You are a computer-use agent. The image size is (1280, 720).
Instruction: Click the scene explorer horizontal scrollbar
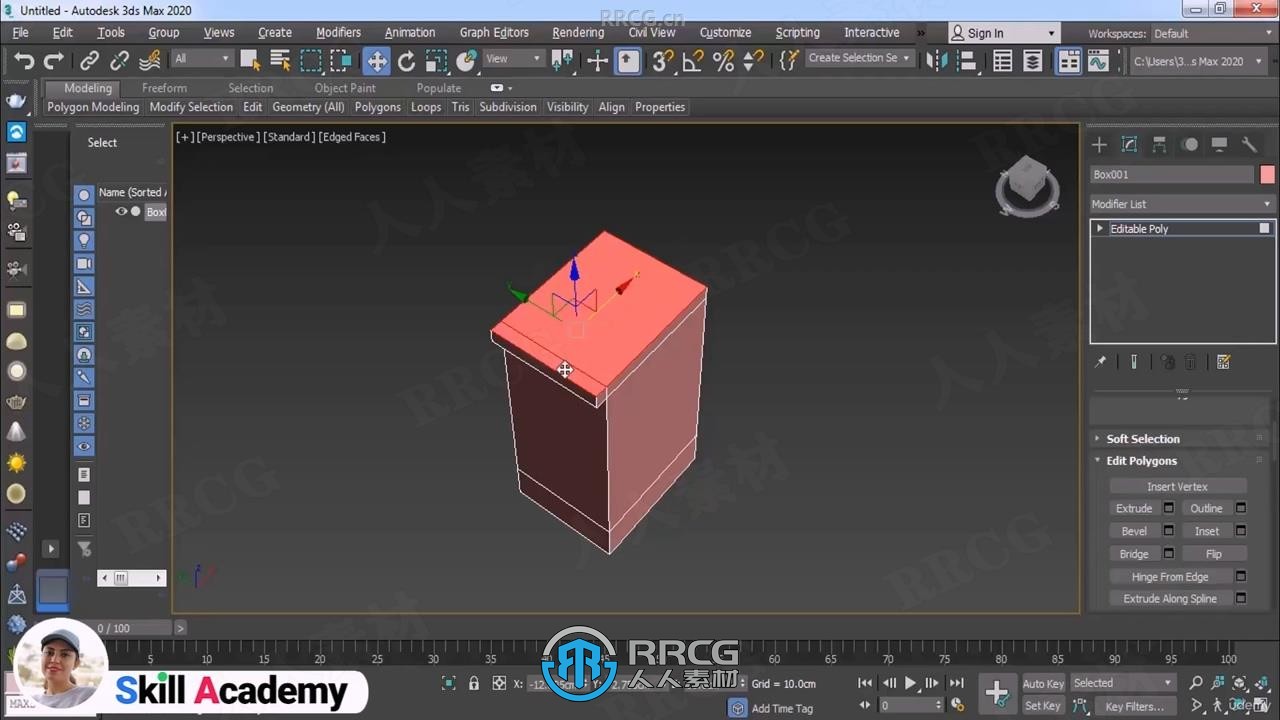[131, 578]
